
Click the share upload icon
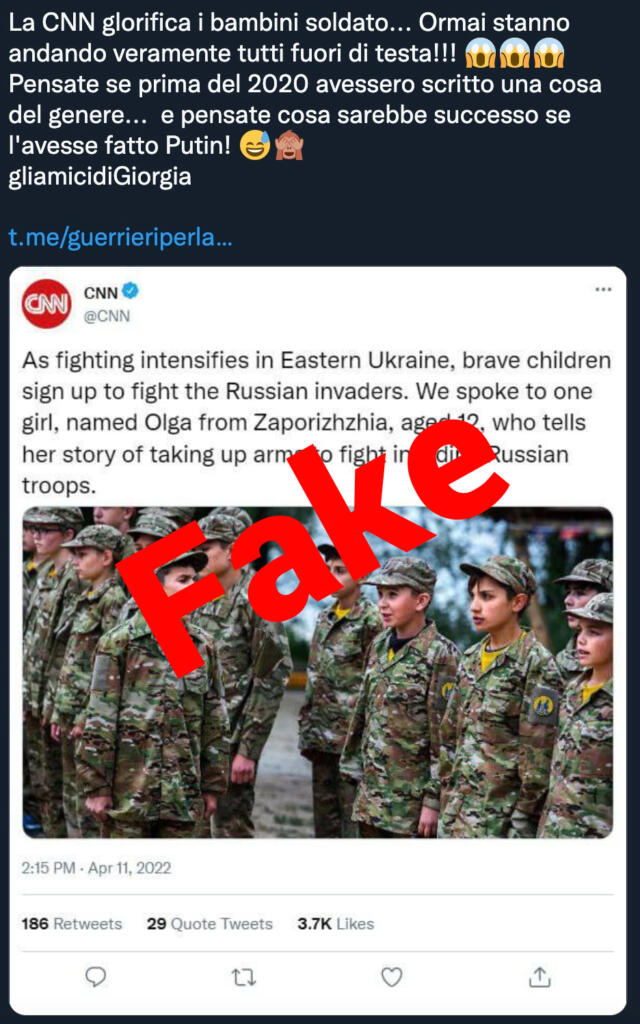[539, 977]
